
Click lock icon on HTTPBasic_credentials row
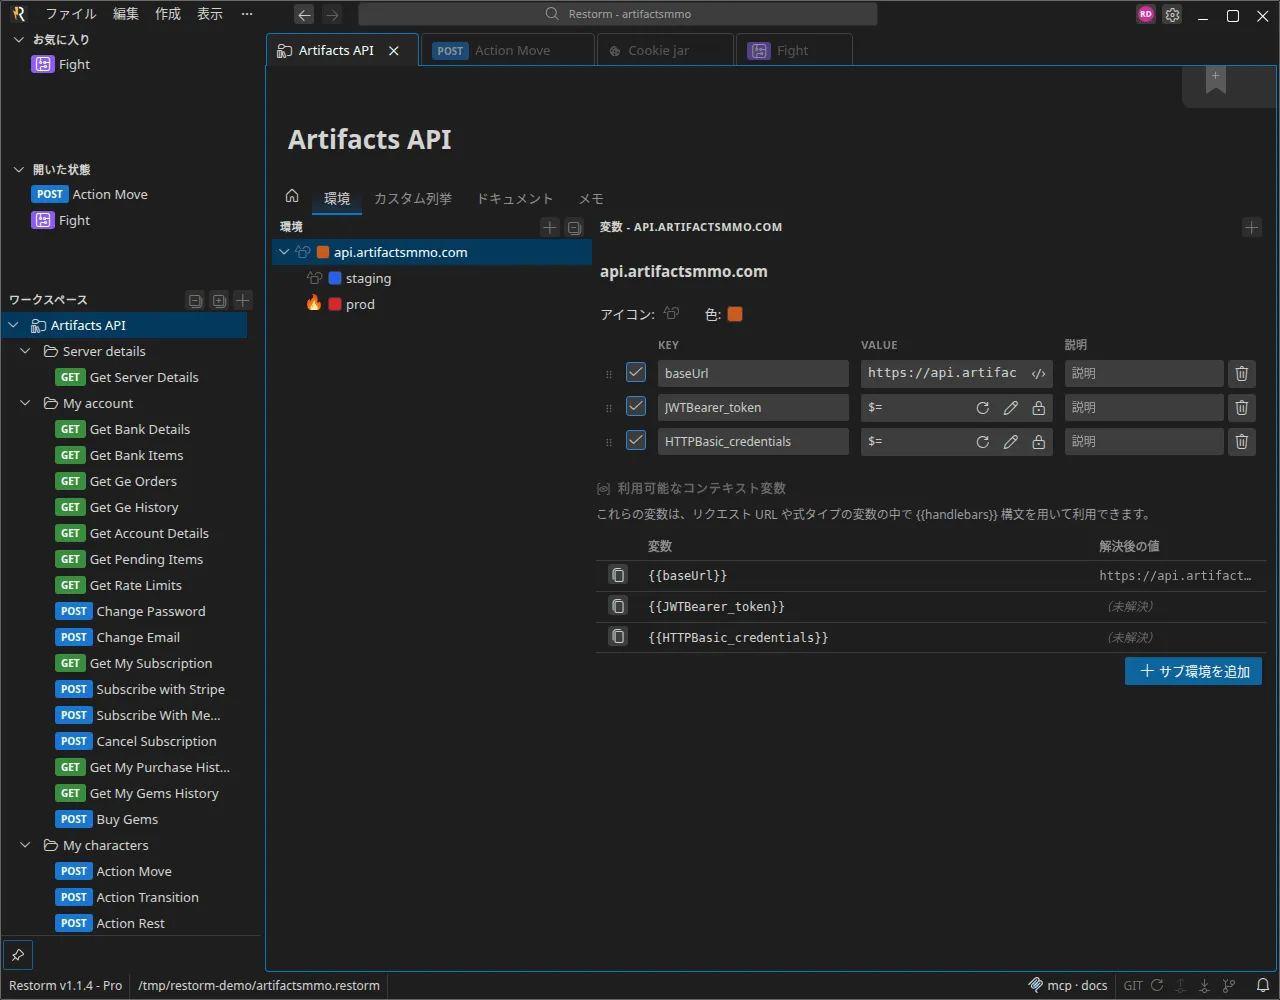click(1039, 442)
